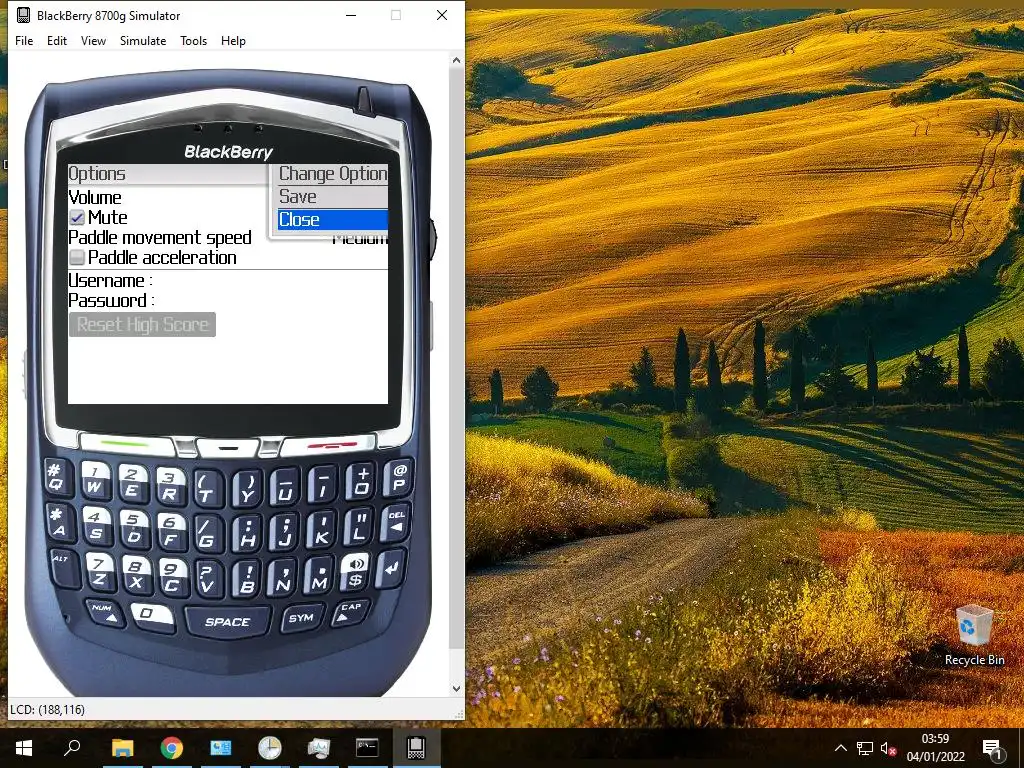Open File Explorer from taskbar

click(x=123, y=748)
